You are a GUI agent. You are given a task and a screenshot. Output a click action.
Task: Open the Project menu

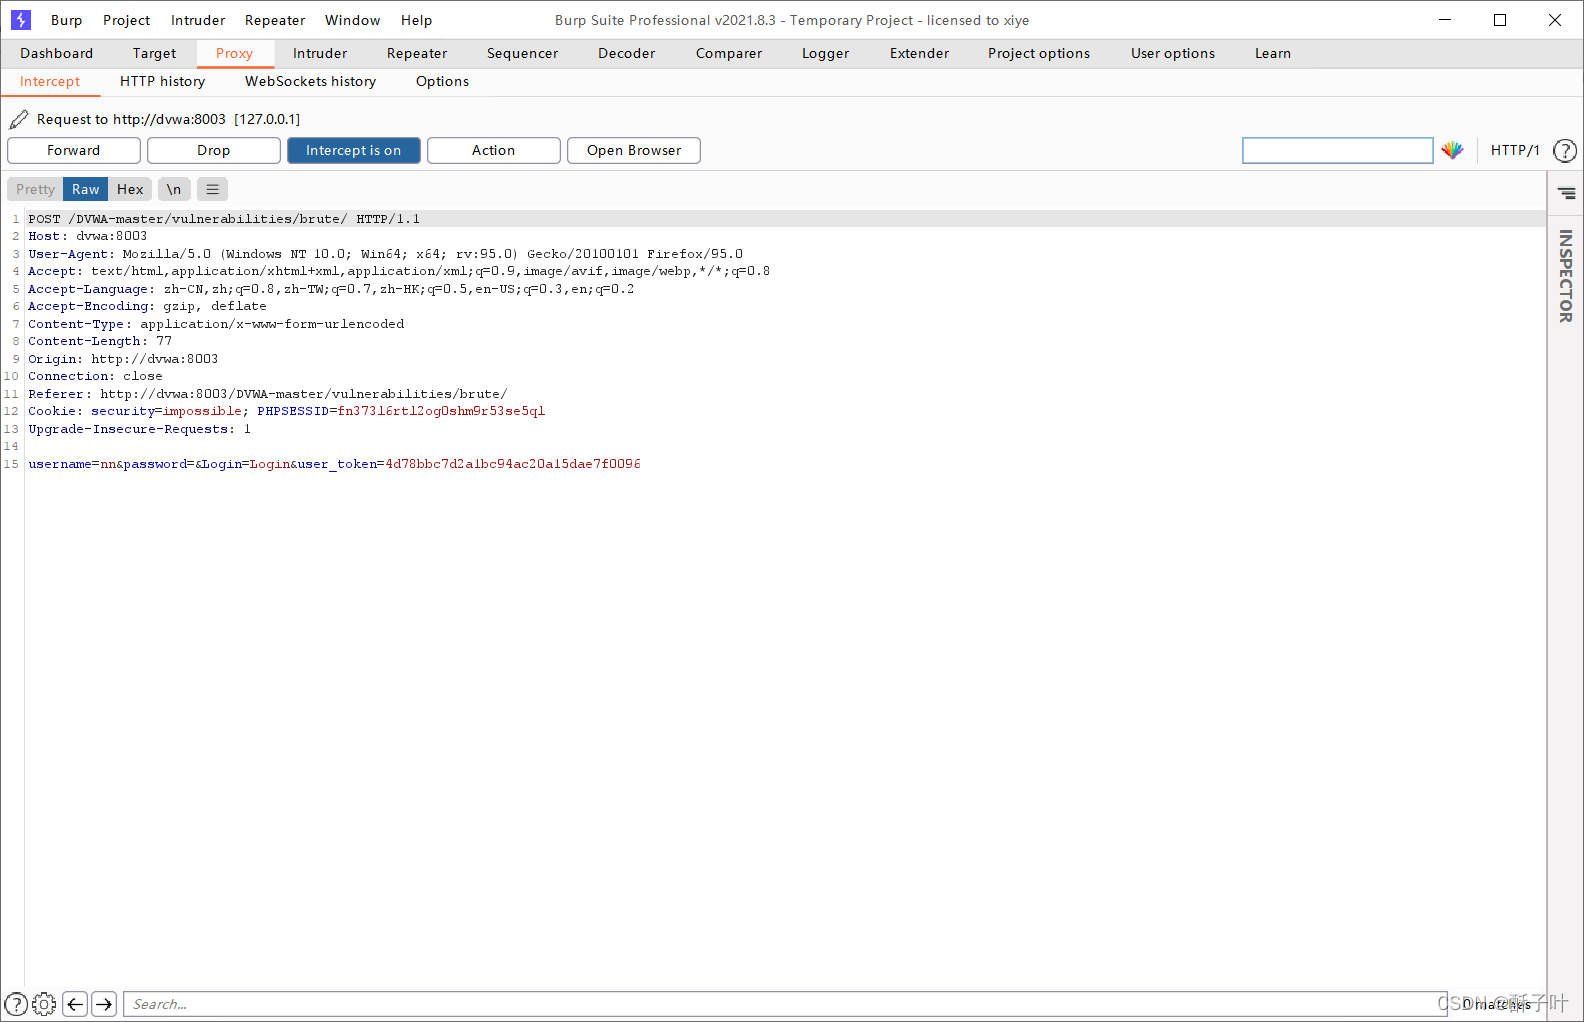point(127,20)
